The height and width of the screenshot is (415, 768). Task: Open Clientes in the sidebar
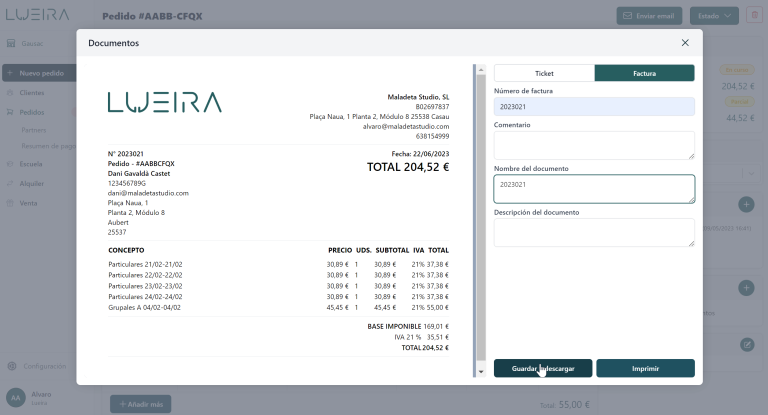(x=31, y=93)
